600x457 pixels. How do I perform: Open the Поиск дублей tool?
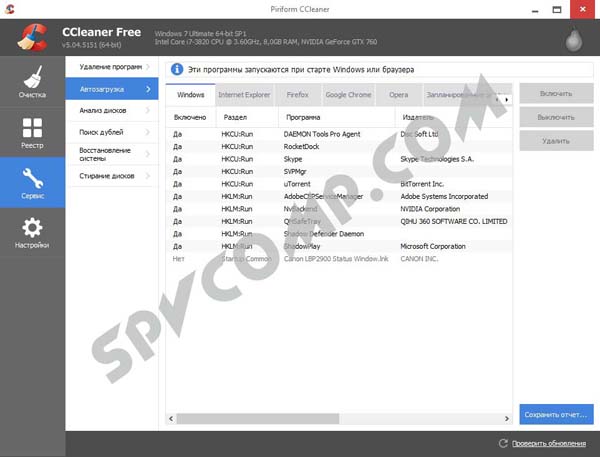tap(103, 132)
